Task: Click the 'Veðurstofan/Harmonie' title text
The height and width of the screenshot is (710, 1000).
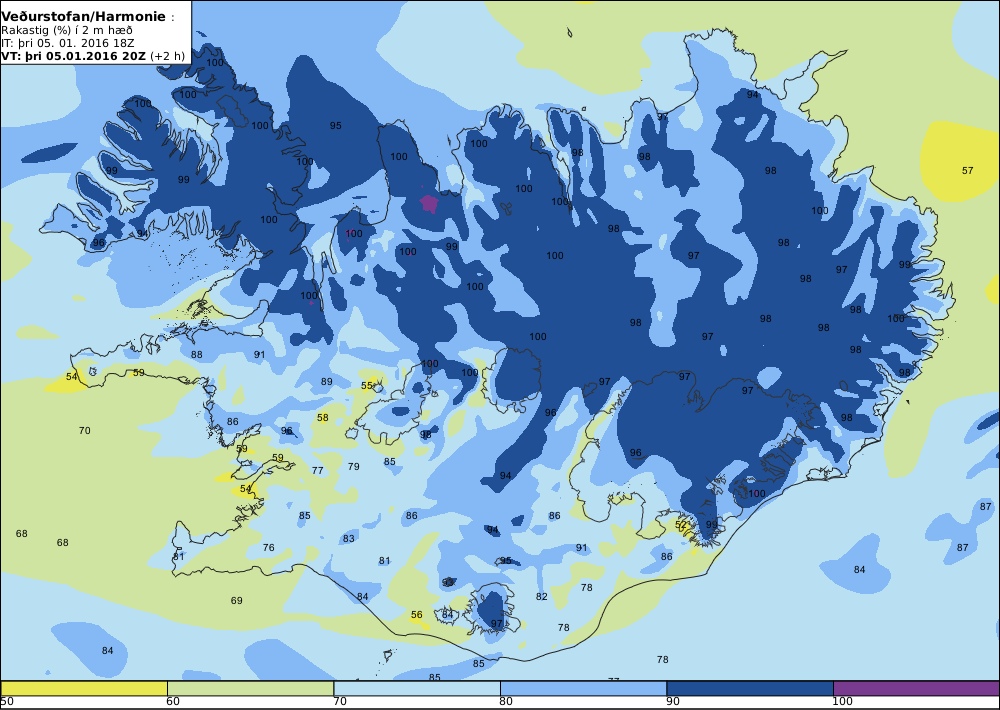Action: click(84, 17)
